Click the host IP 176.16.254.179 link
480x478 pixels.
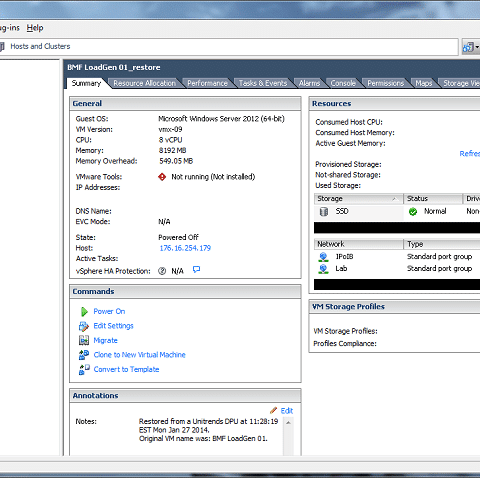coord(185,248)
